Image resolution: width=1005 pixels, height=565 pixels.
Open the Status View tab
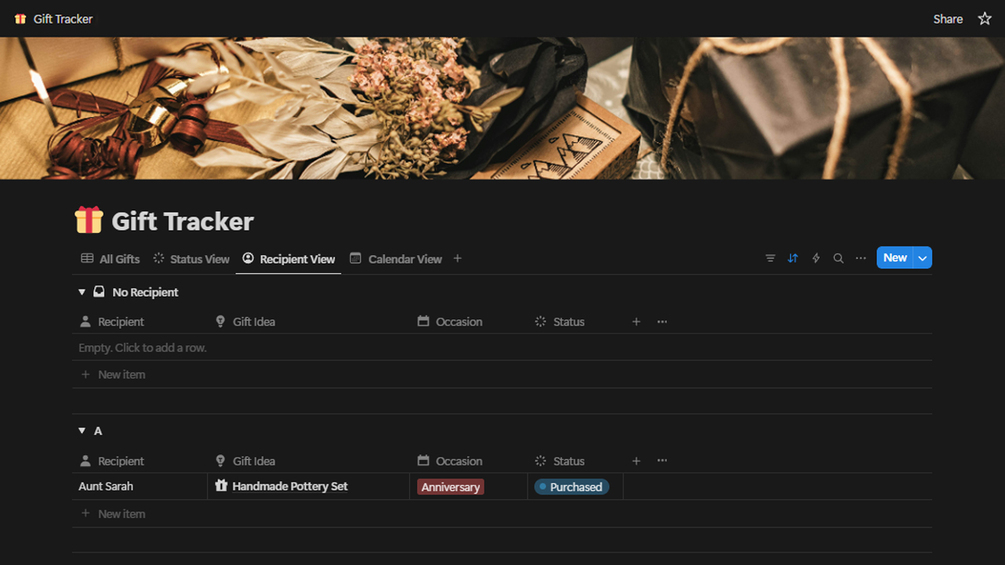(191, 259)
